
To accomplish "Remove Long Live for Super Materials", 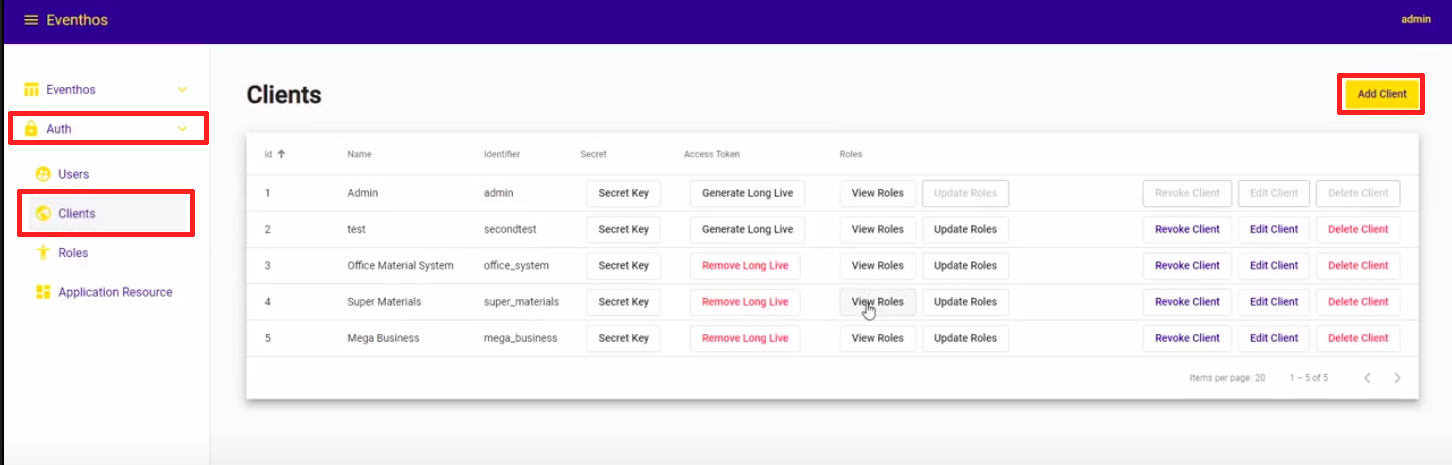I will [x=745, y=301].
